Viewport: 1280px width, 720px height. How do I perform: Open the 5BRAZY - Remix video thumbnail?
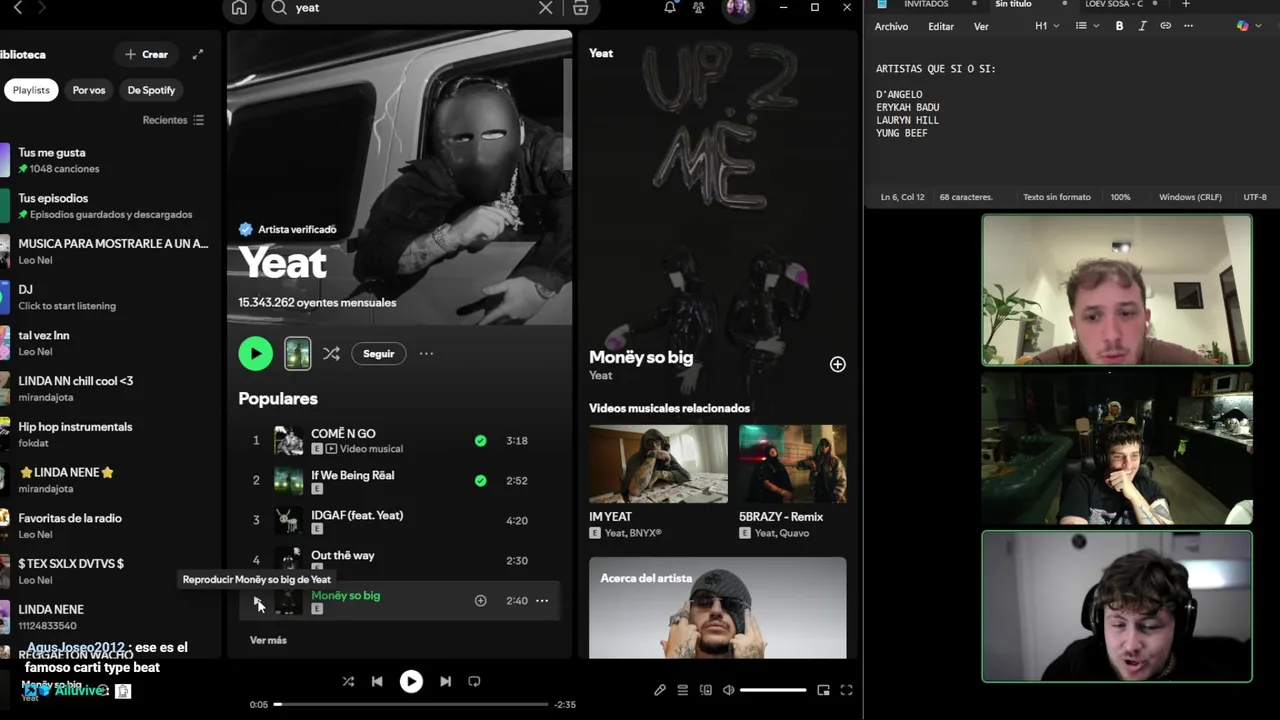tap(793, 464)
